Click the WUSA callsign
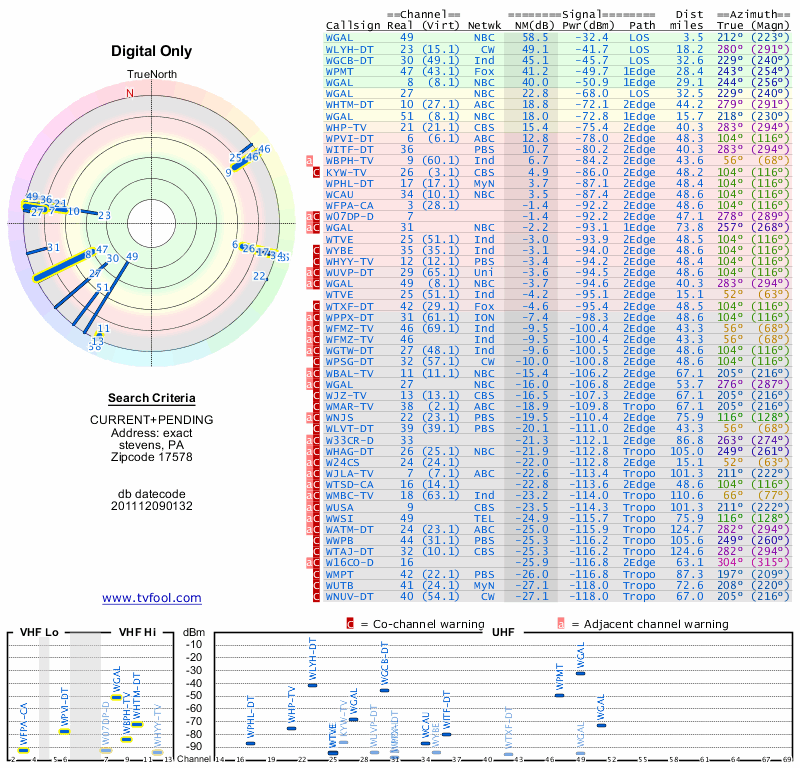The width and height of the screenshot is (800, 768). [339, 508]
